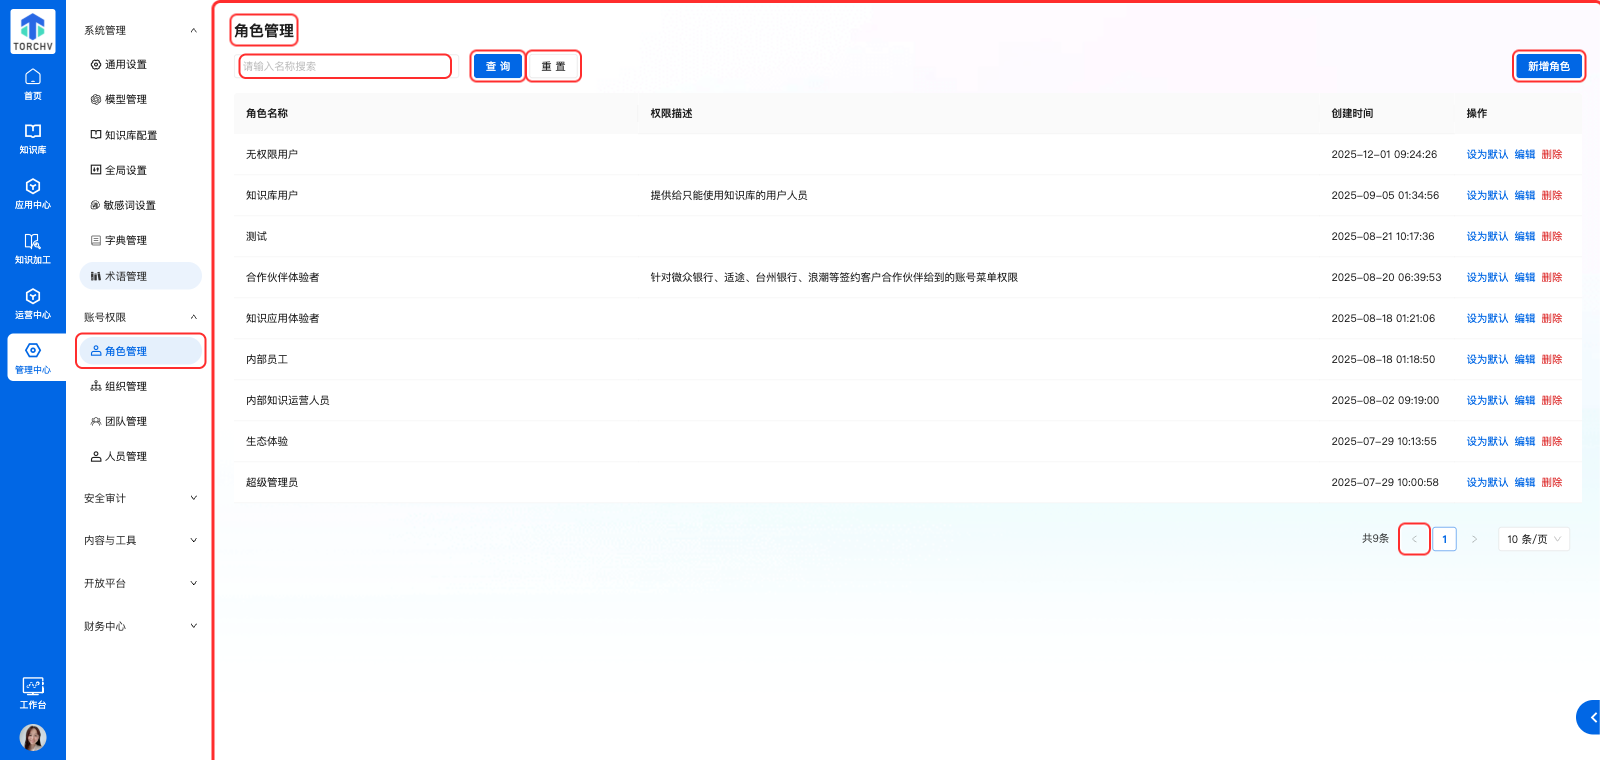Edit the 知识库用户 role

click(x=1525, y=195)
